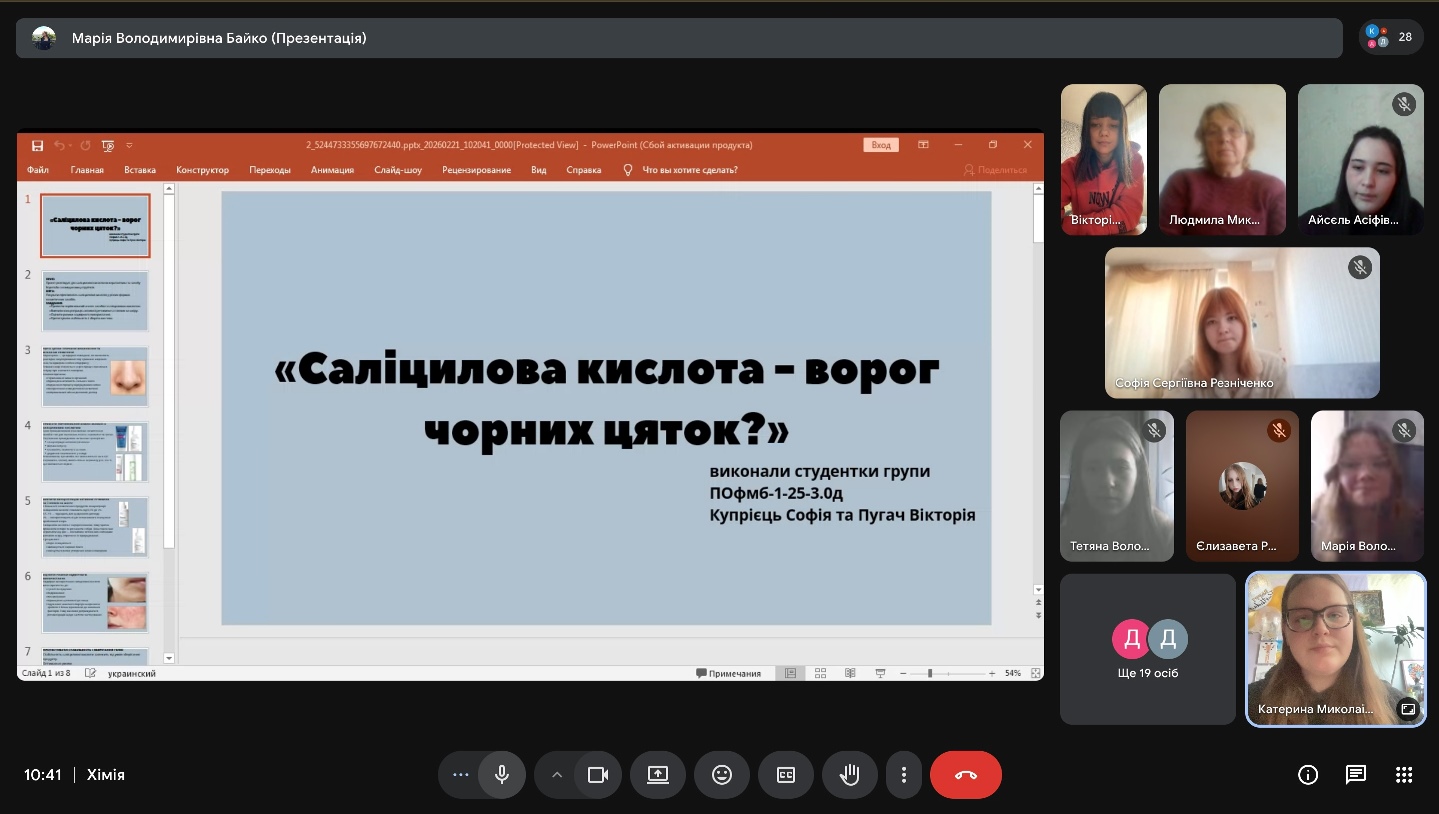Click the 54% zoom level in PowerPoint
Screen dimensions: 1439x814
tap(1013, 673)
